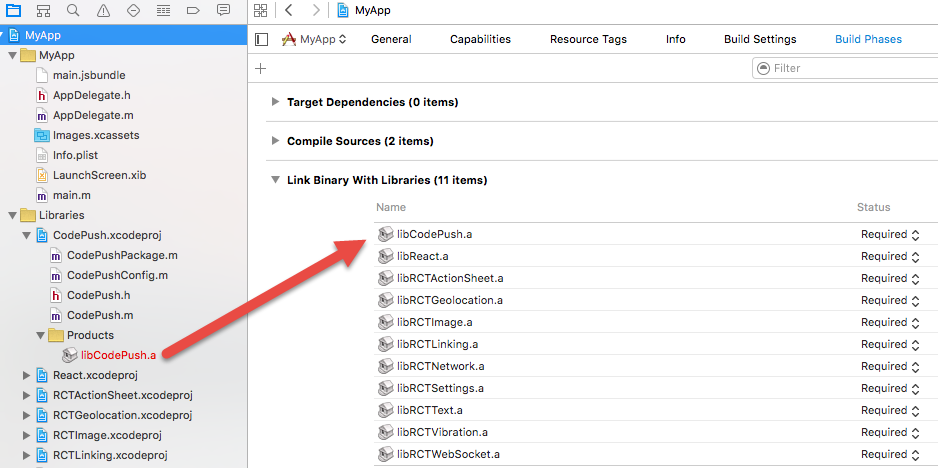The image size is (938, 468).
Task: Select Images.xcassets in the navigator
Action: tap(96, 135)
